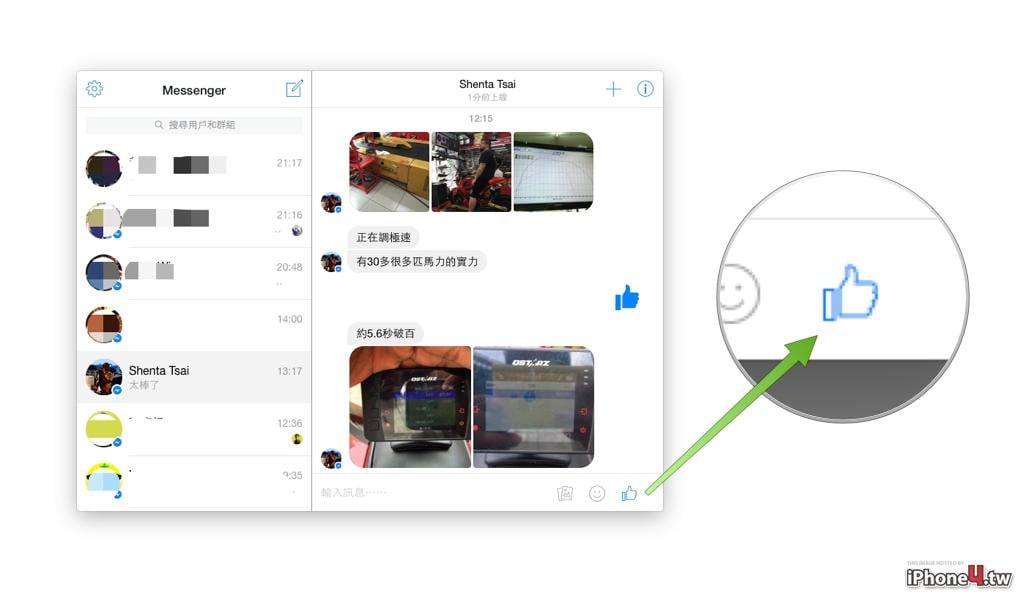Image resolution: width=1017 pixels, height=594 pixels.
Task: Click sender avatar beside 有30多 message
Action: click(331, 262)
